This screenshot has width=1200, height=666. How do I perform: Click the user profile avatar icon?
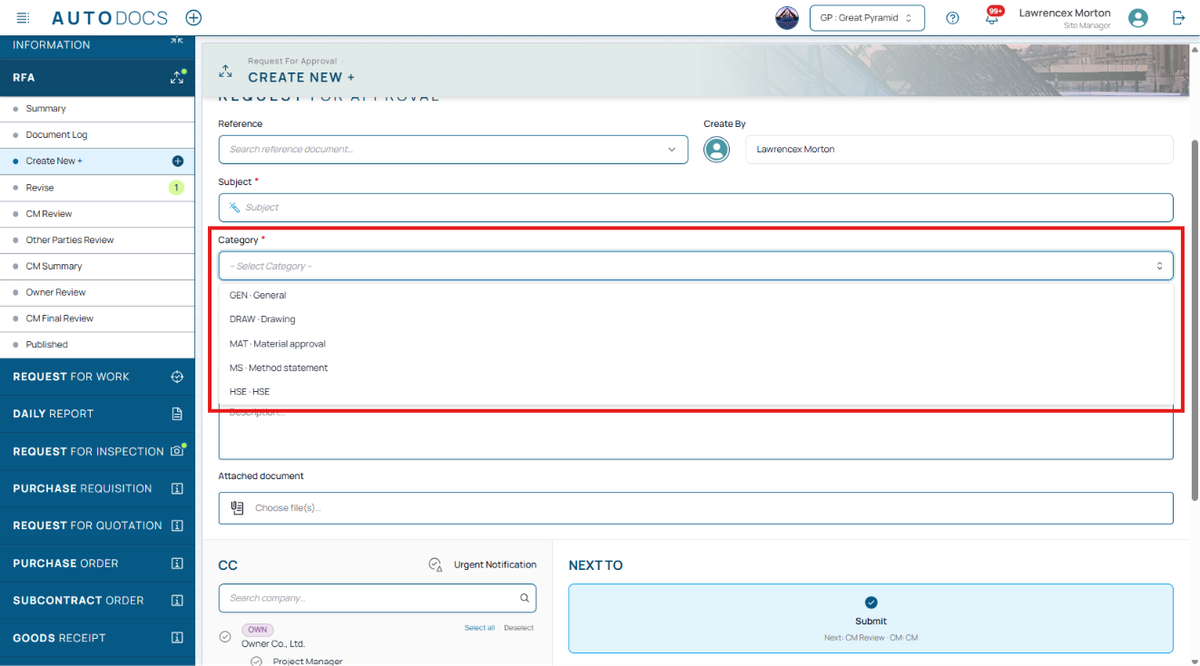tap(1137, 18)
